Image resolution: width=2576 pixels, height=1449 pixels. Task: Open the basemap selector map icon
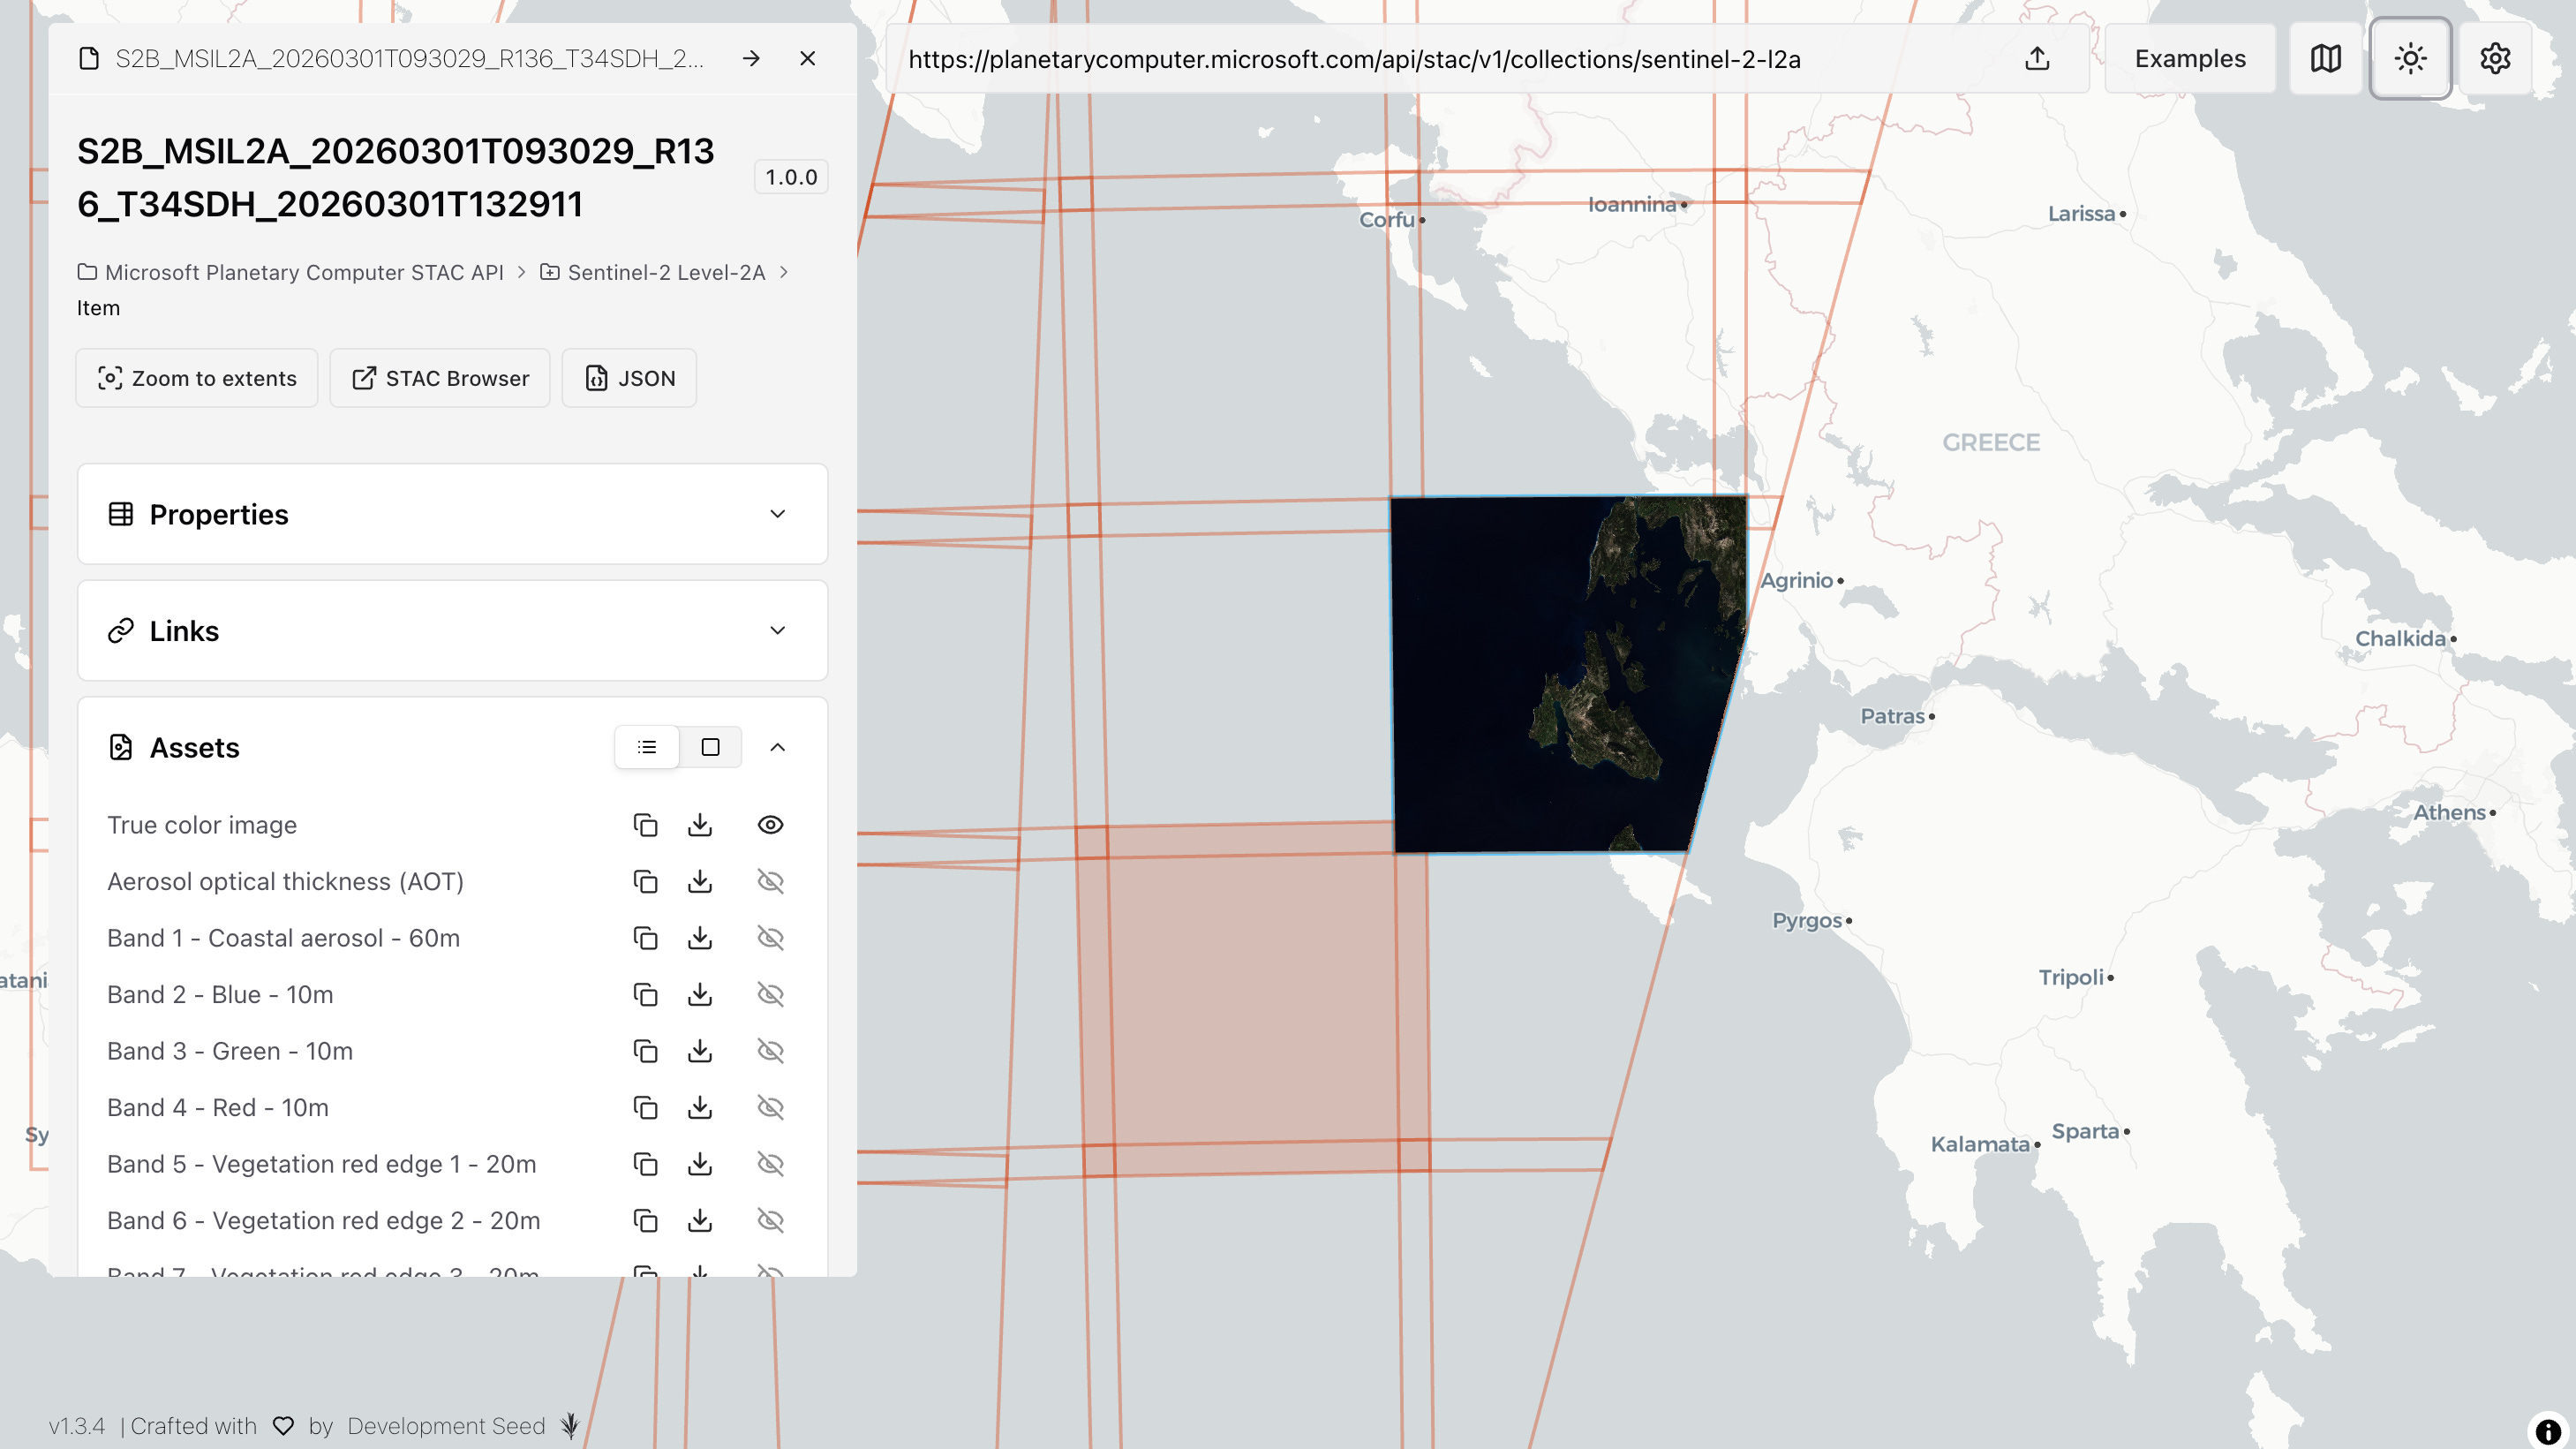point(2325,59)
